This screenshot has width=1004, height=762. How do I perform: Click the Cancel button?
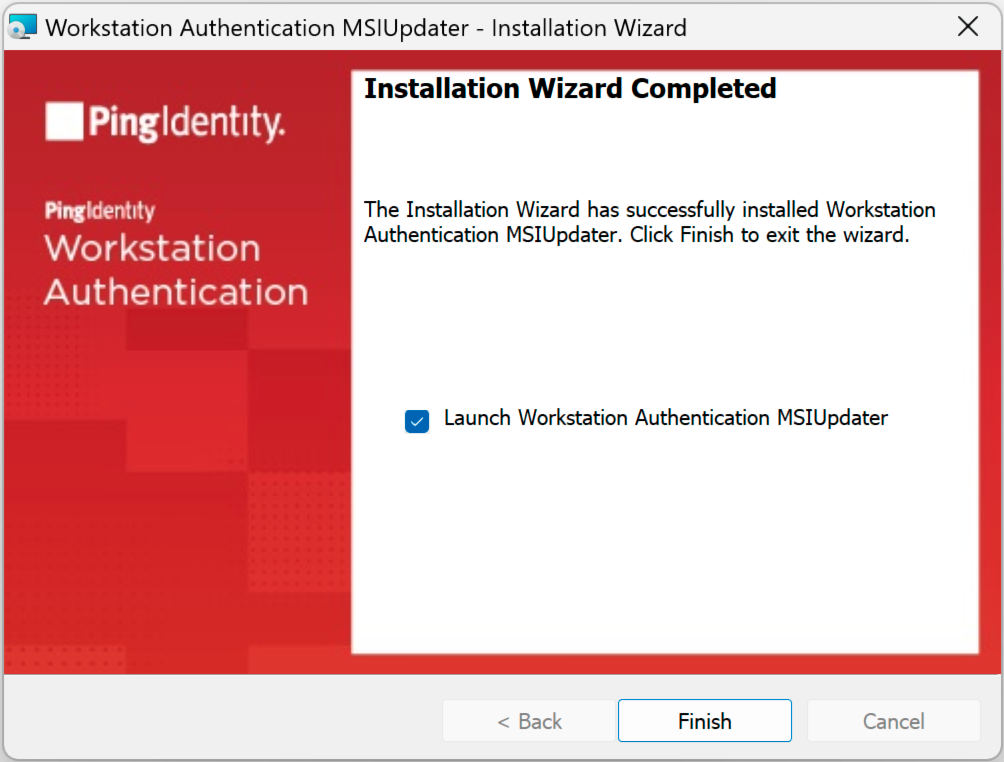pyautogui.click(x=893, y=721)
